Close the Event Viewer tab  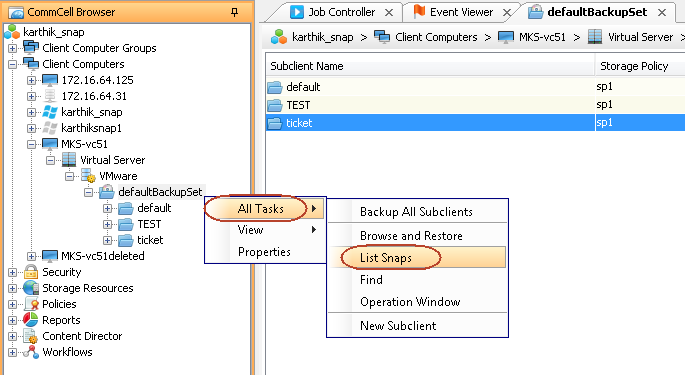coord(507,13)
